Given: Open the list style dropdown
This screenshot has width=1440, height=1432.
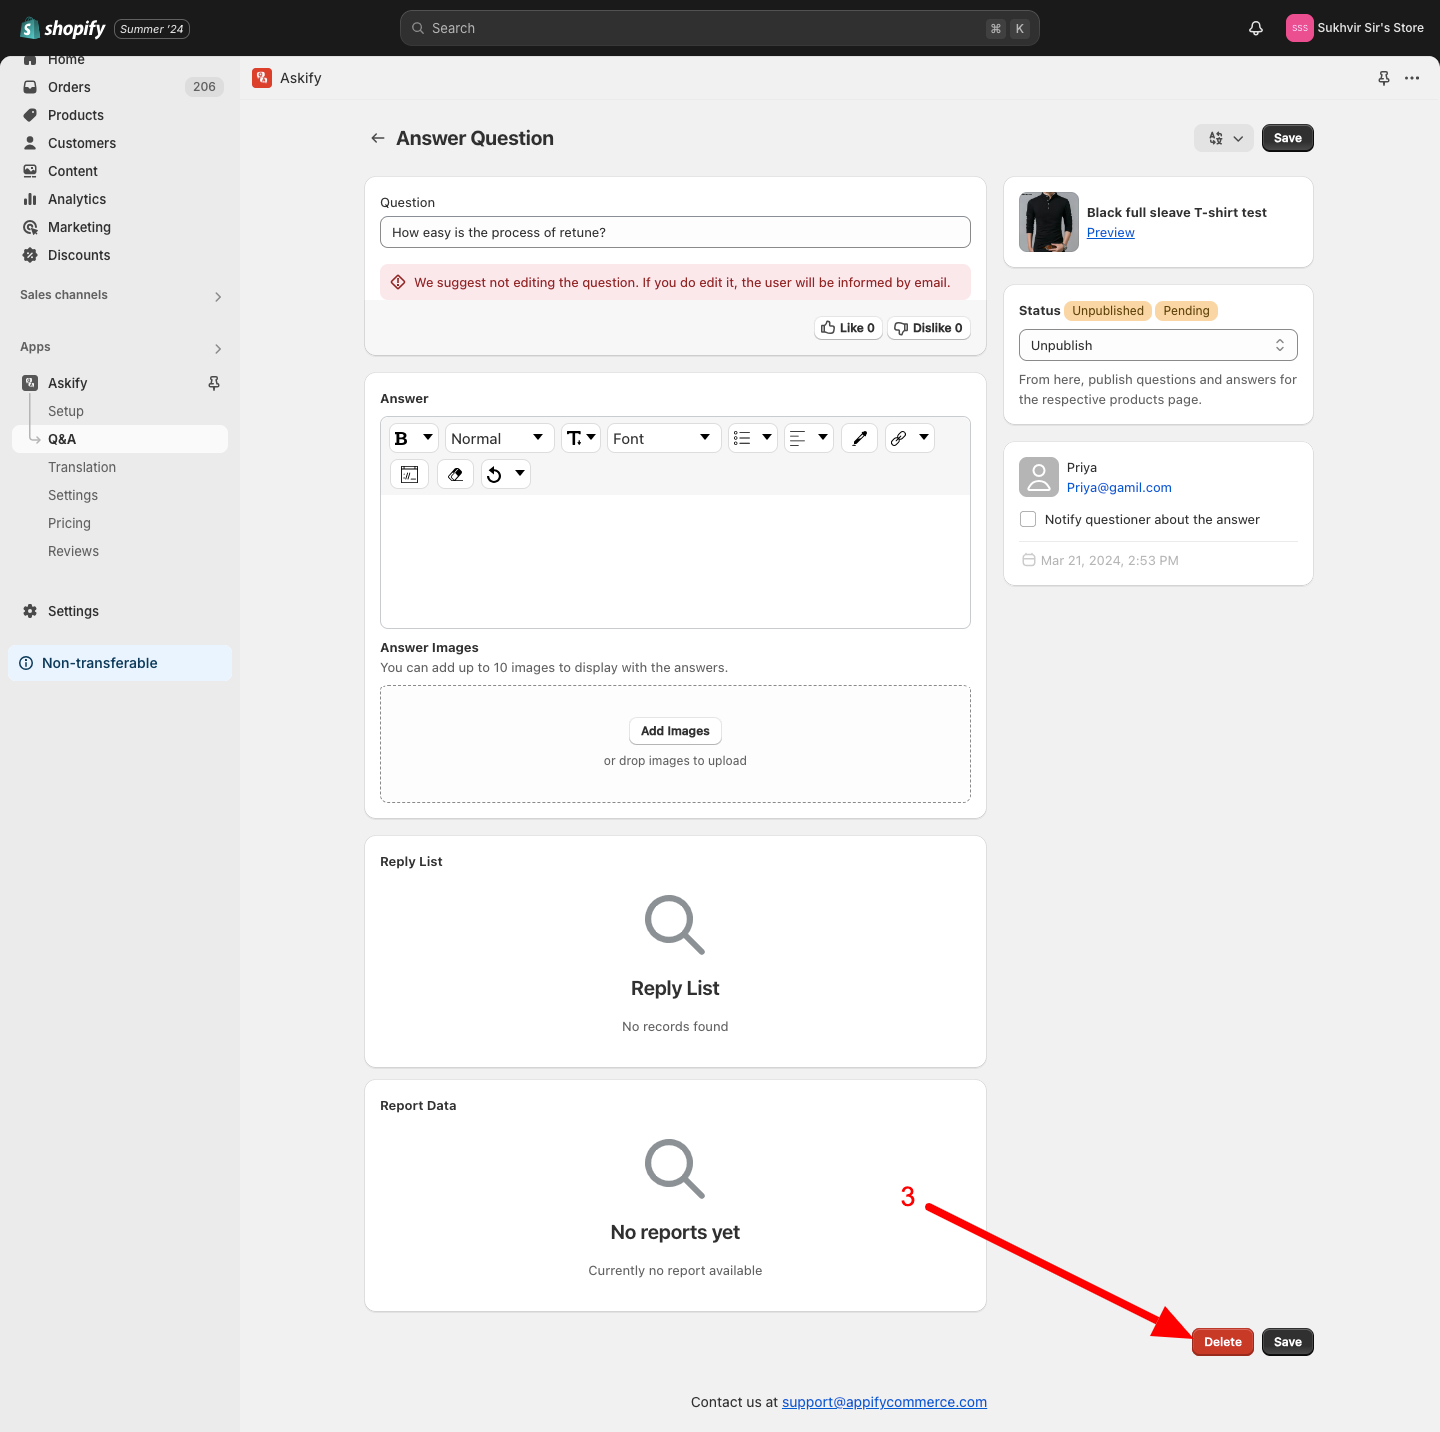Looking at the screenshot, I should [753, 438].
